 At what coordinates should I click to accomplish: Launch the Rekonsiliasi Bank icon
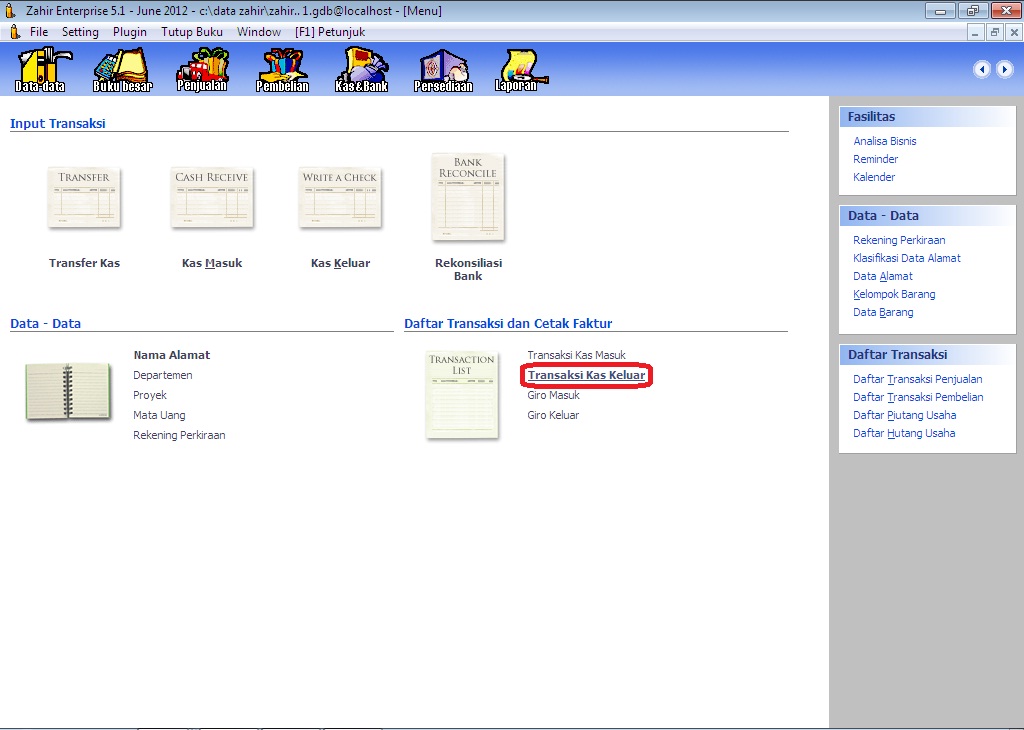click(467, 197)
